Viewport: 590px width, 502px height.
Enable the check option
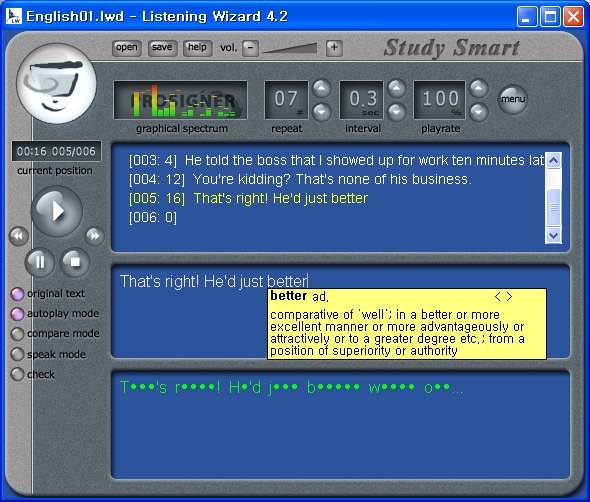click(x=17, y=374)
